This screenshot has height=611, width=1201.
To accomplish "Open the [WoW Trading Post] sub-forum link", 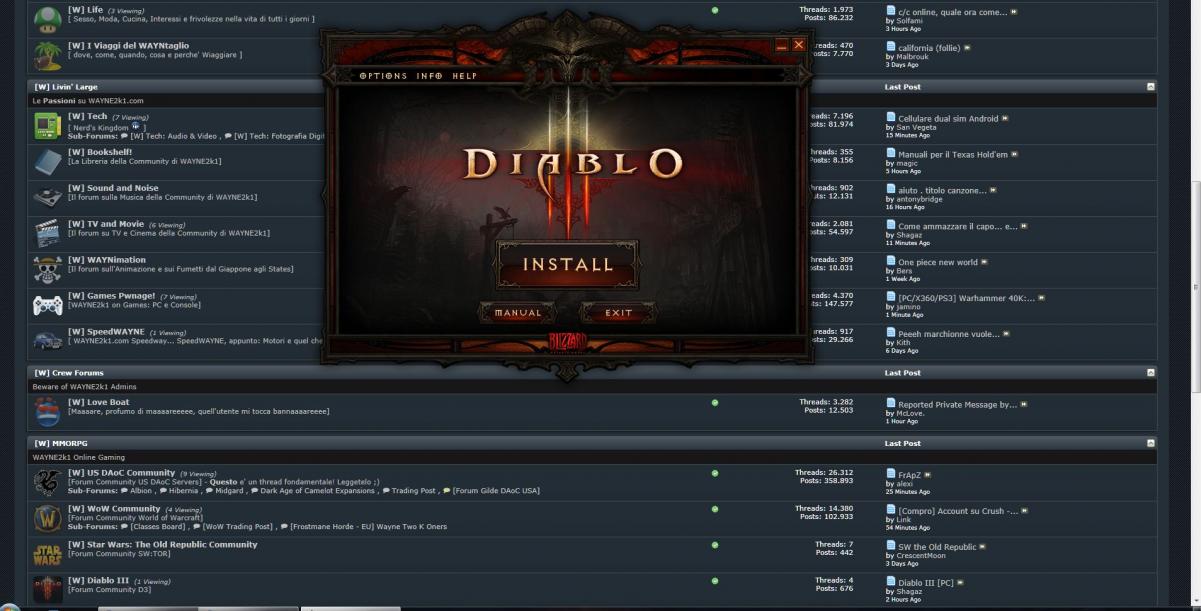I will (238, 527).
